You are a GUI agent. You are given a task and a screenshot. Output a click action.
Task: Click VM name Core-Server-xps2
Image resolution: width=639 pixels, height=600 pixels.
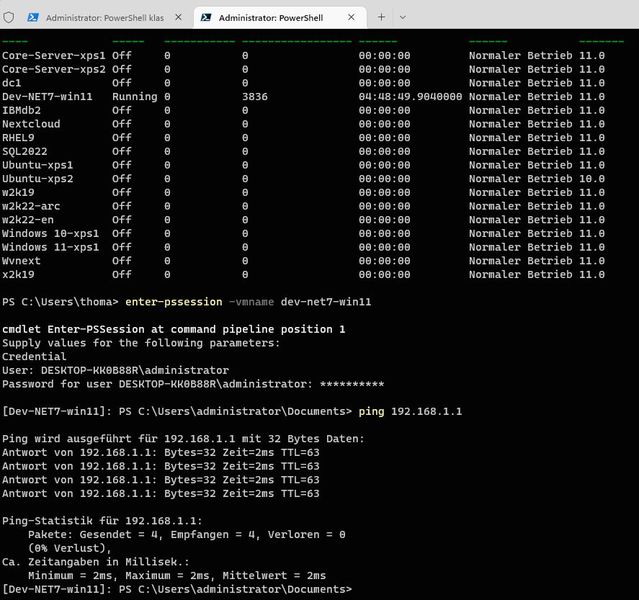click(54, 69)
